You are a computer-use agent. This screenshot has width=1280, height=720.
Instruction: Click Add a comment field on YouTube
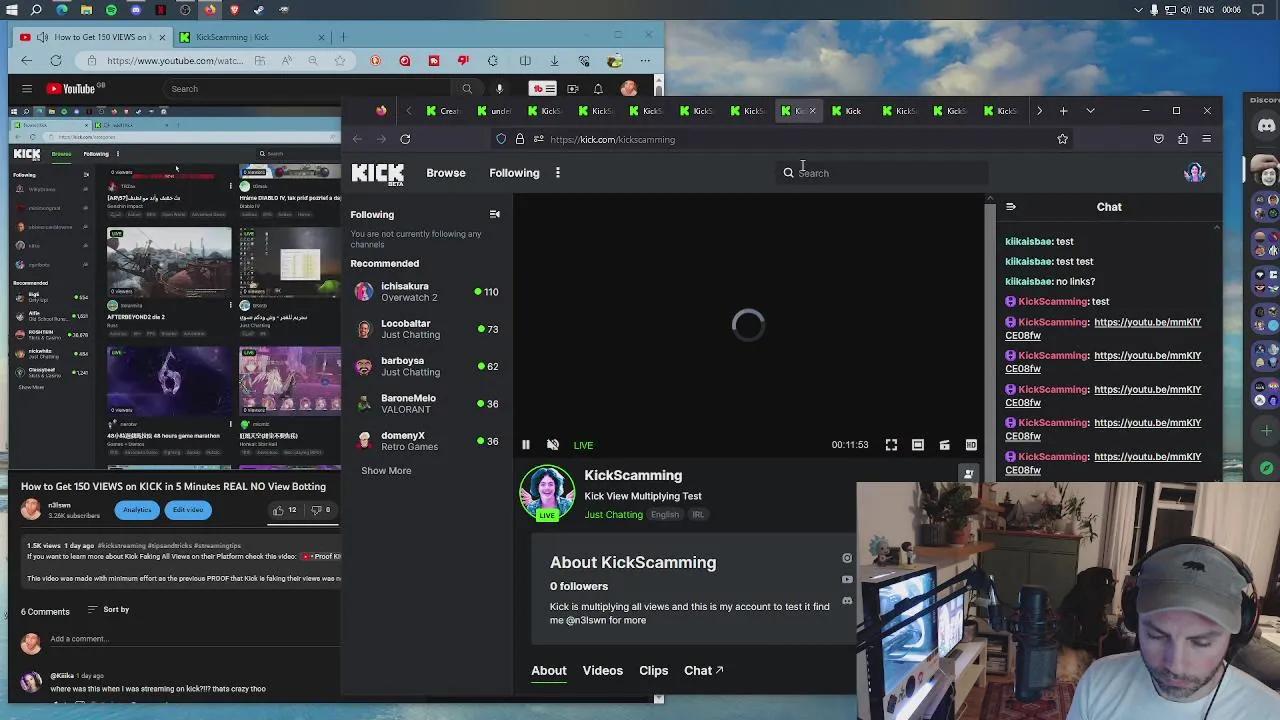point(194,639)
